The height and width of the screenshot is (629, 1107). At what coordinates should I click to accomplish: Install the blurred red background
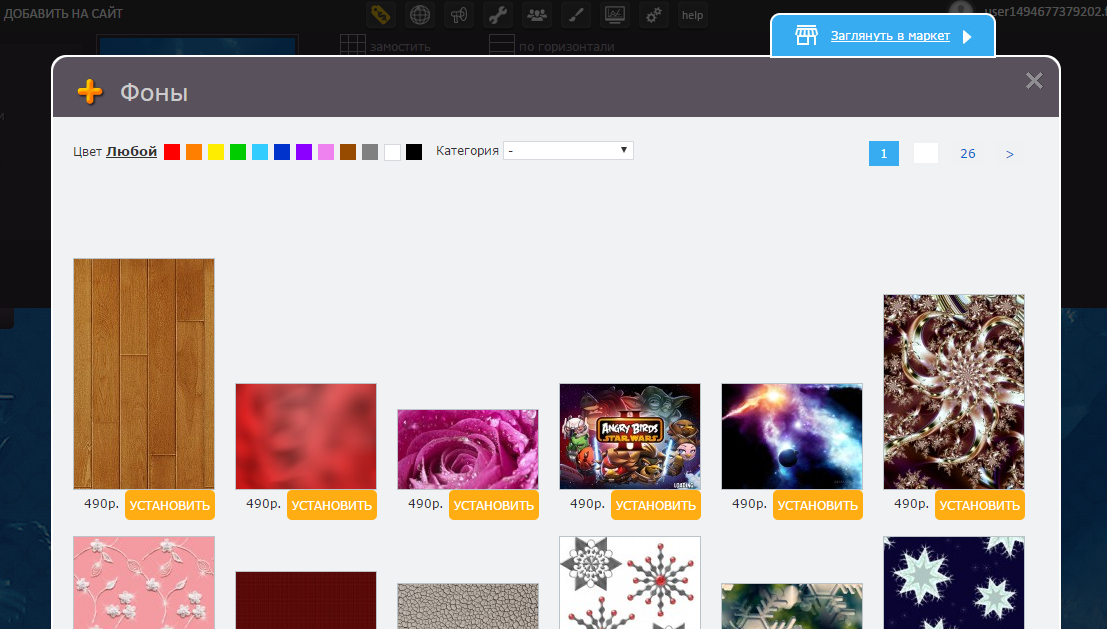[x=332, y=505]
